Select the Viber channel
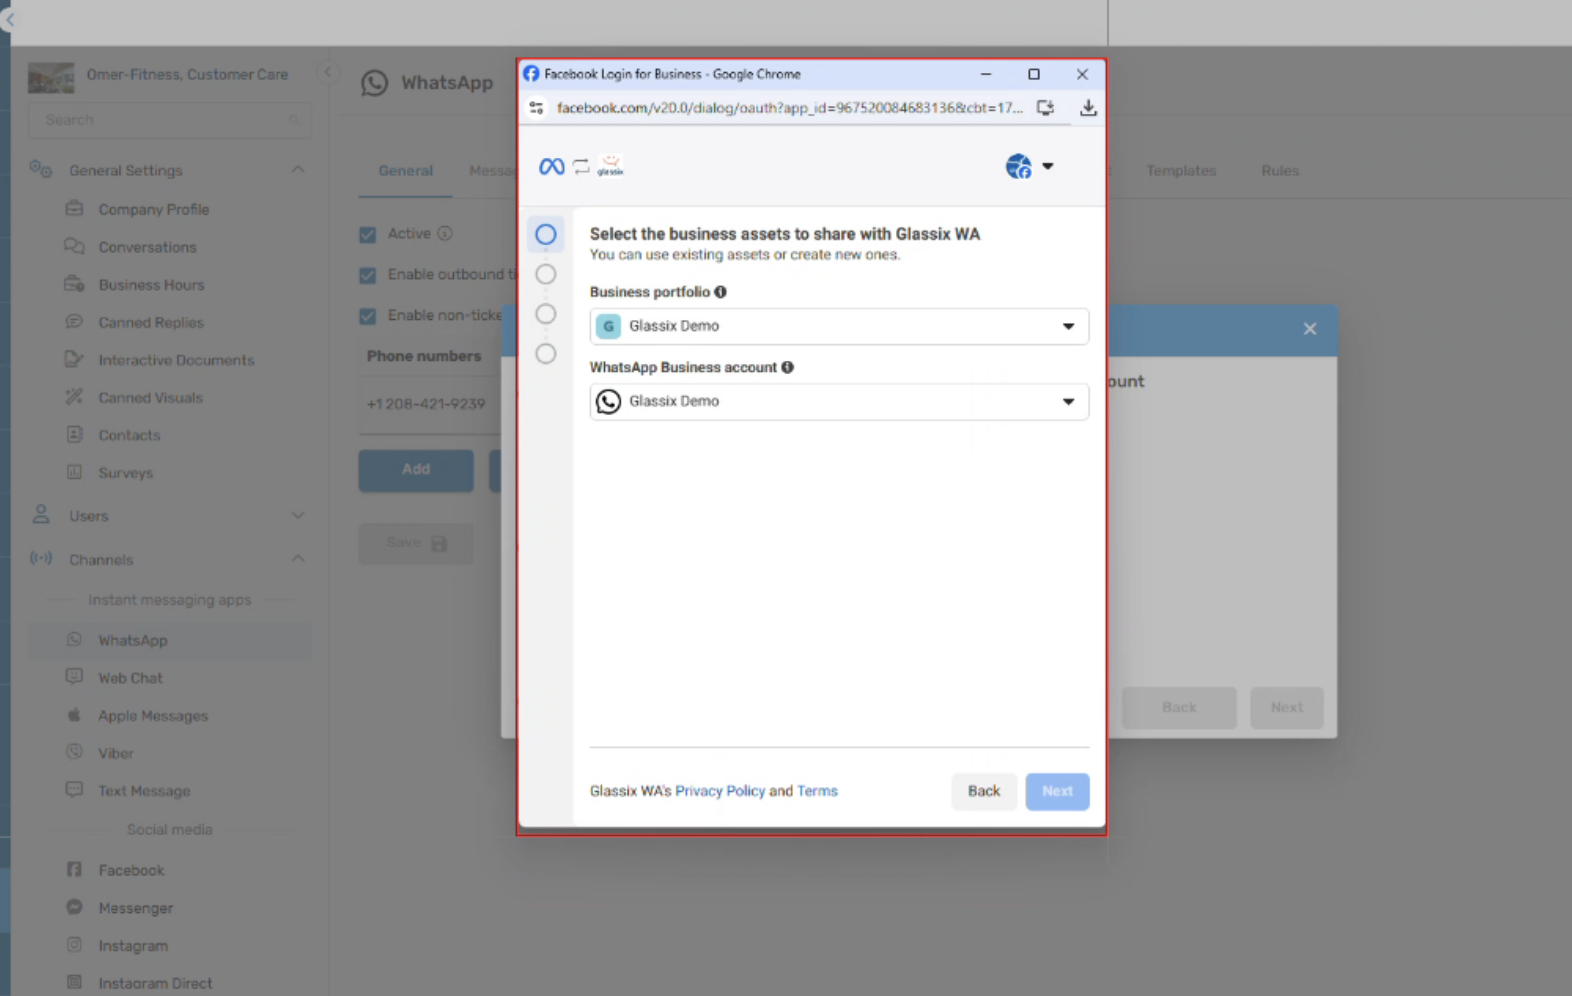The width and height of the screenshot is (1572, 996). coord(116,753)
